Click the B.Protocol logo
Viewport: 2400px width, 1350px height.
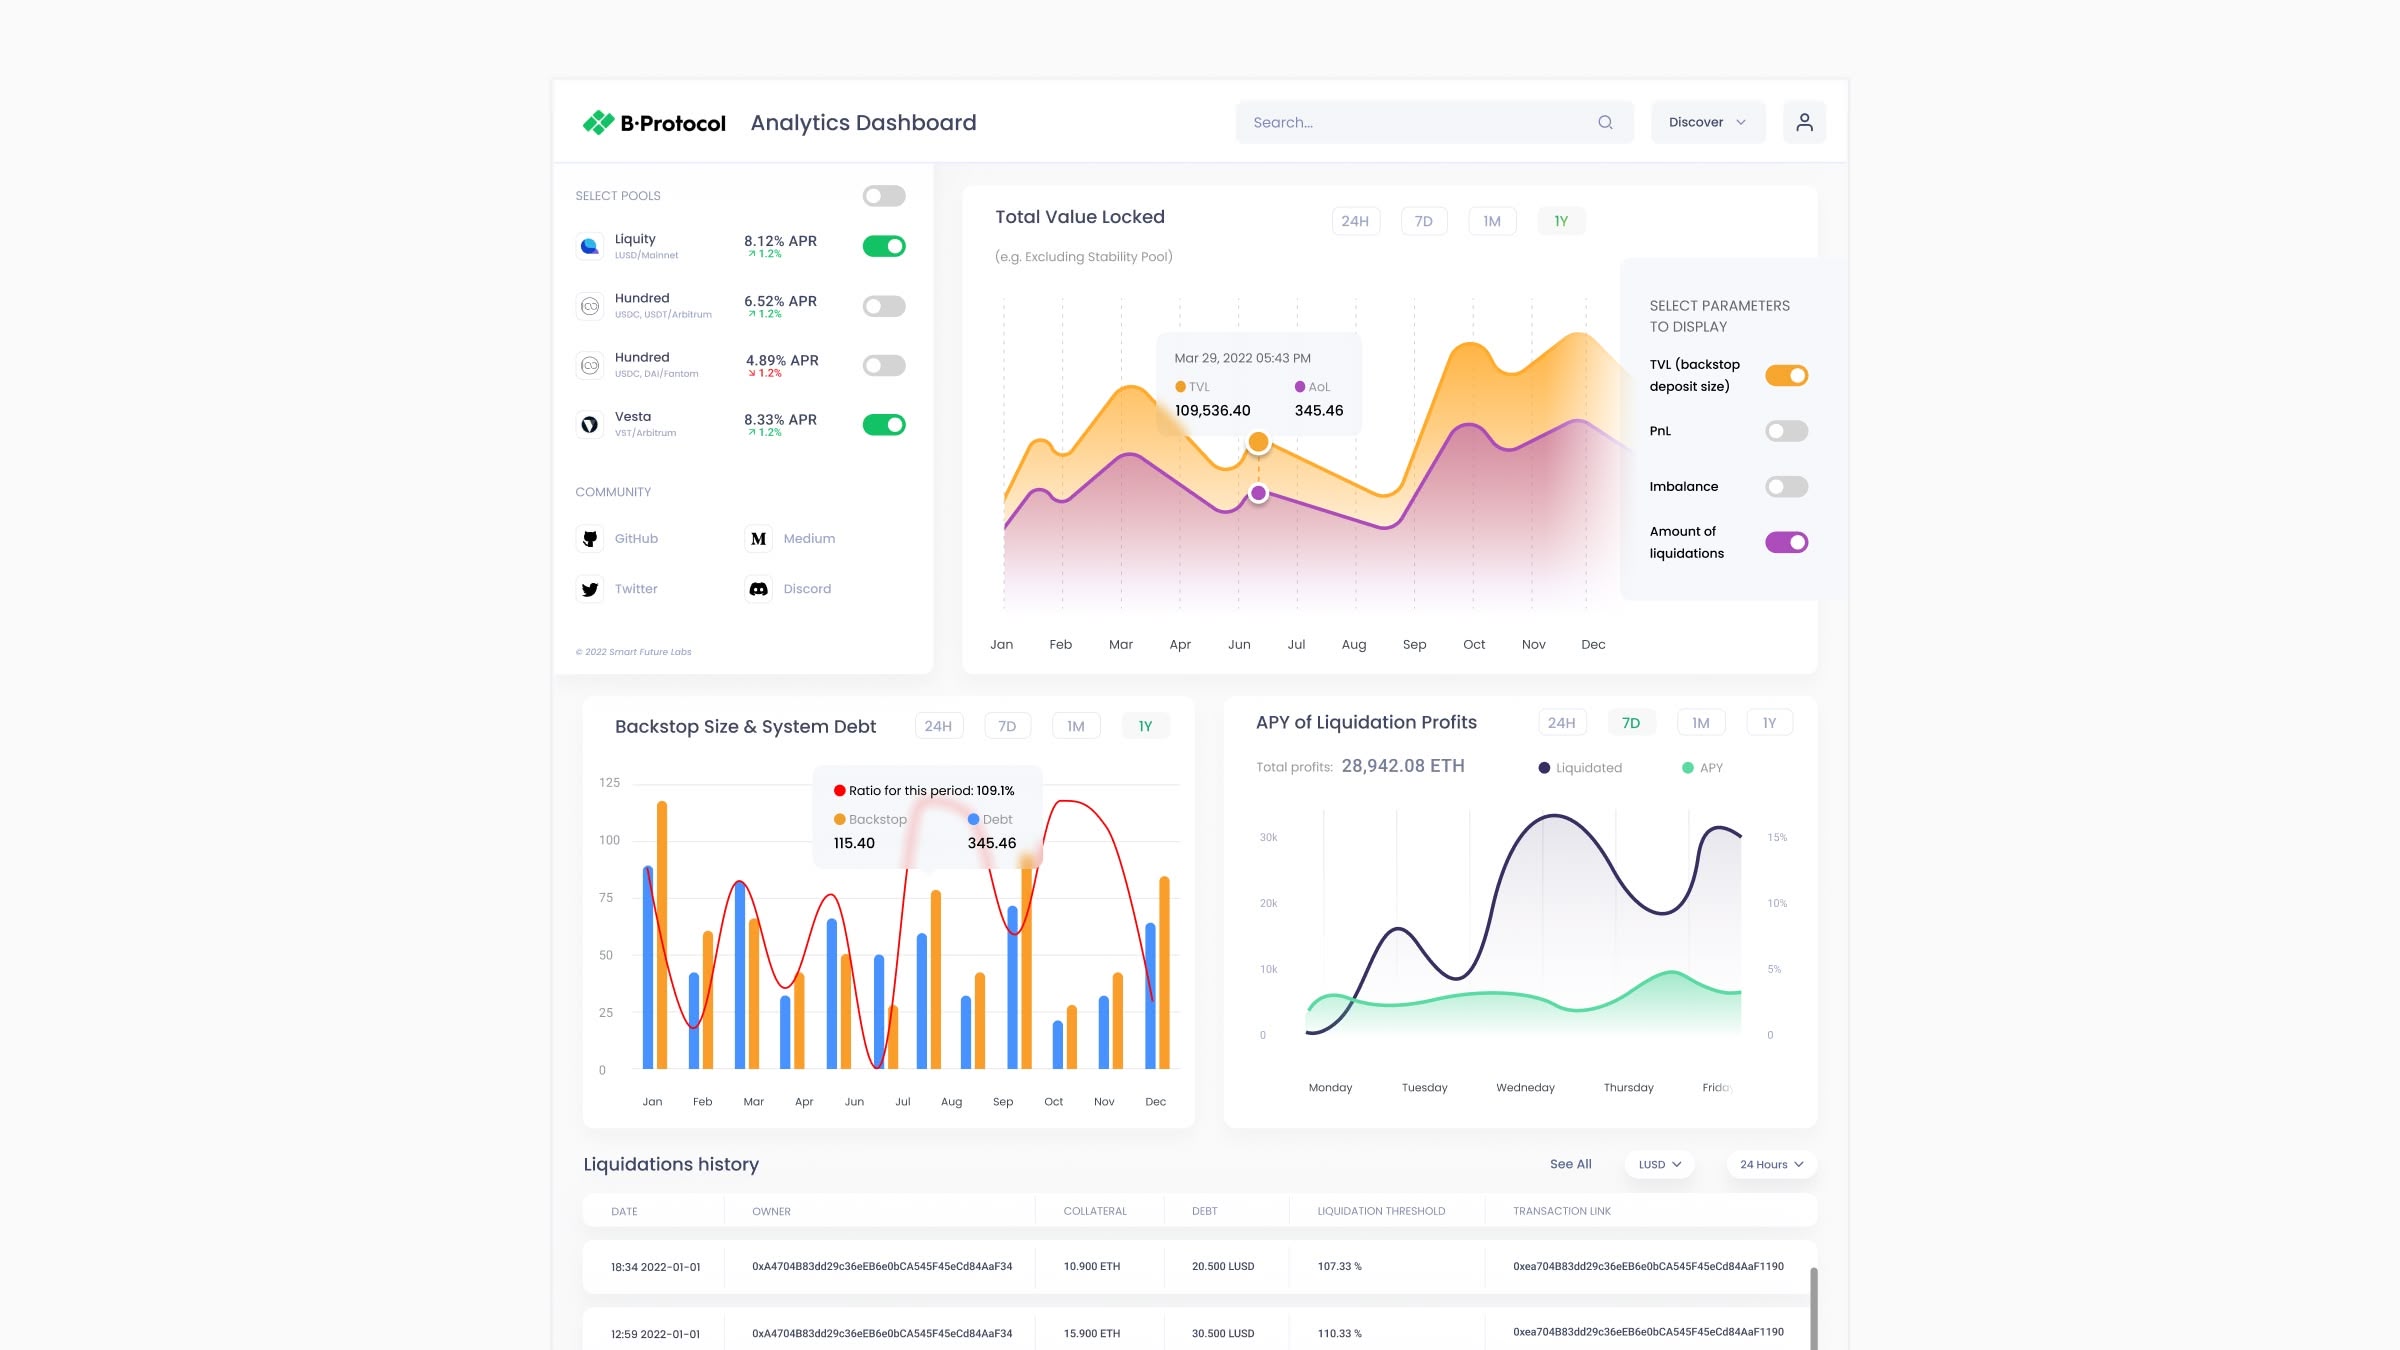pos(654,123)
